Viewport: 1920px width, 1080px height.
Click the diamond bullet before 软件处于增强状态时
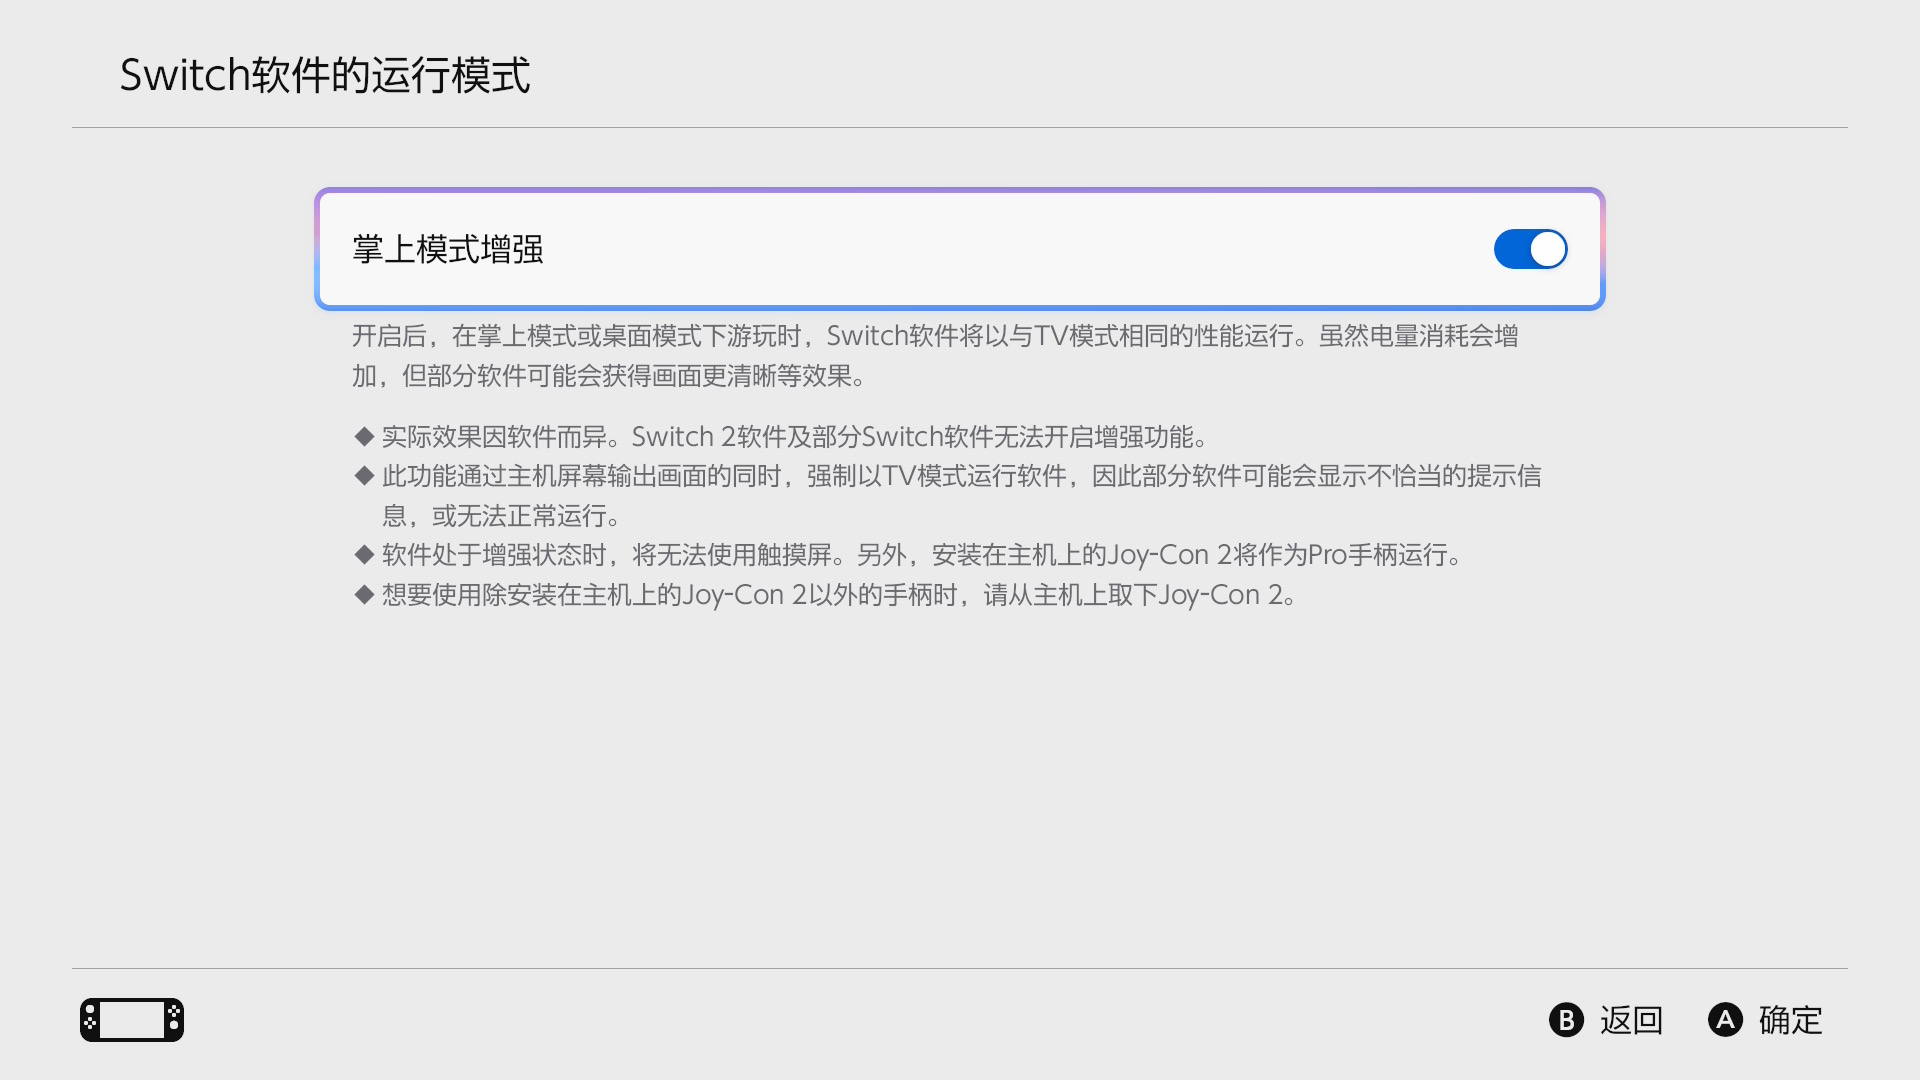tap(364, 554)
